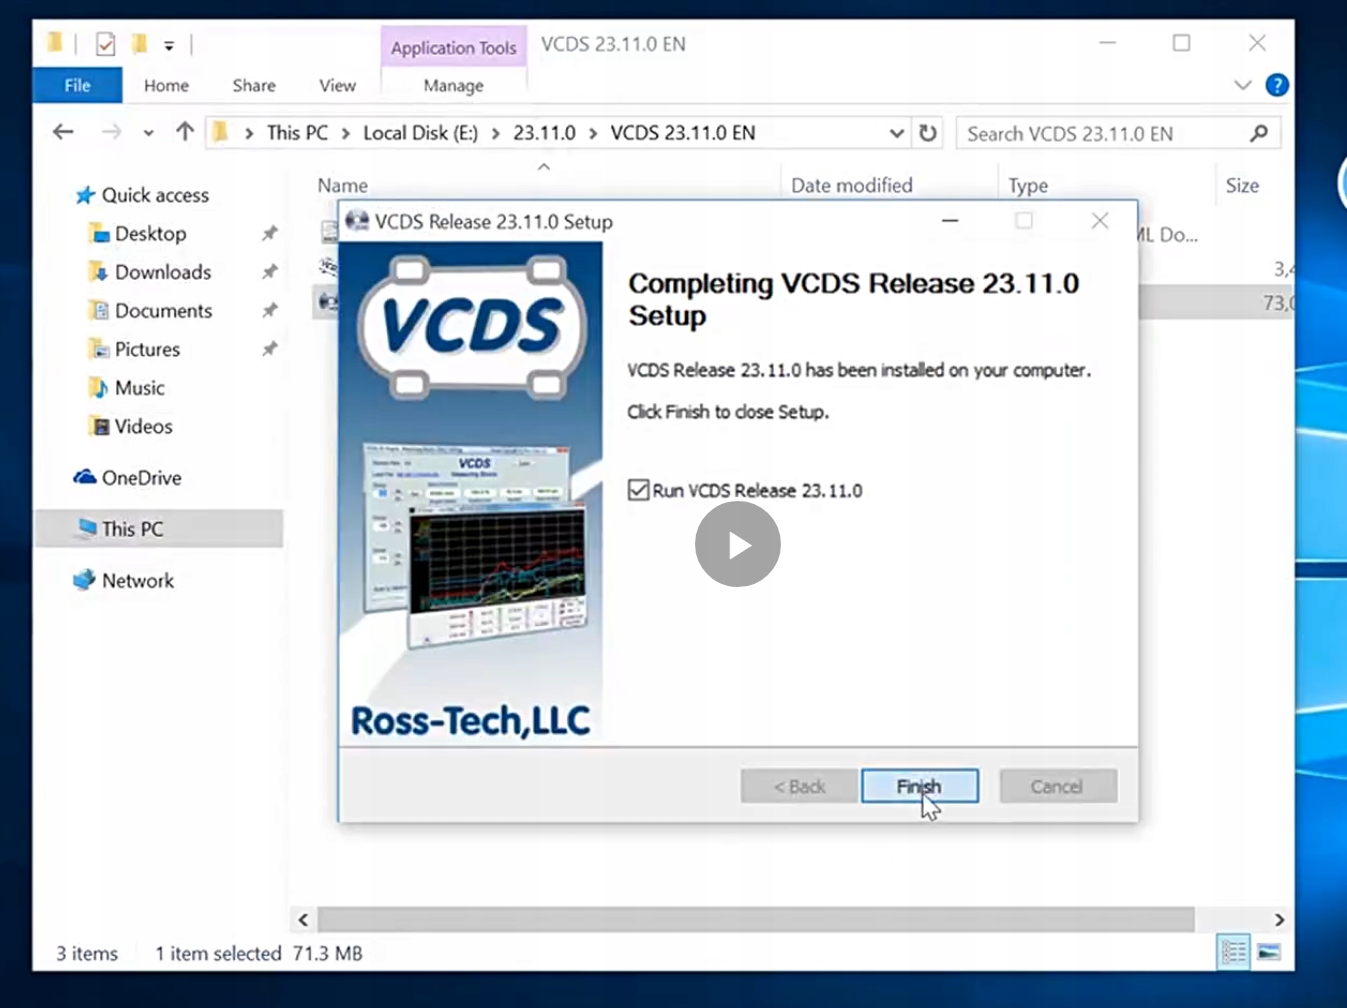The image size is (1347, 1008).
Task: Select Network in the navigation pane
Action: coord(137,580)
